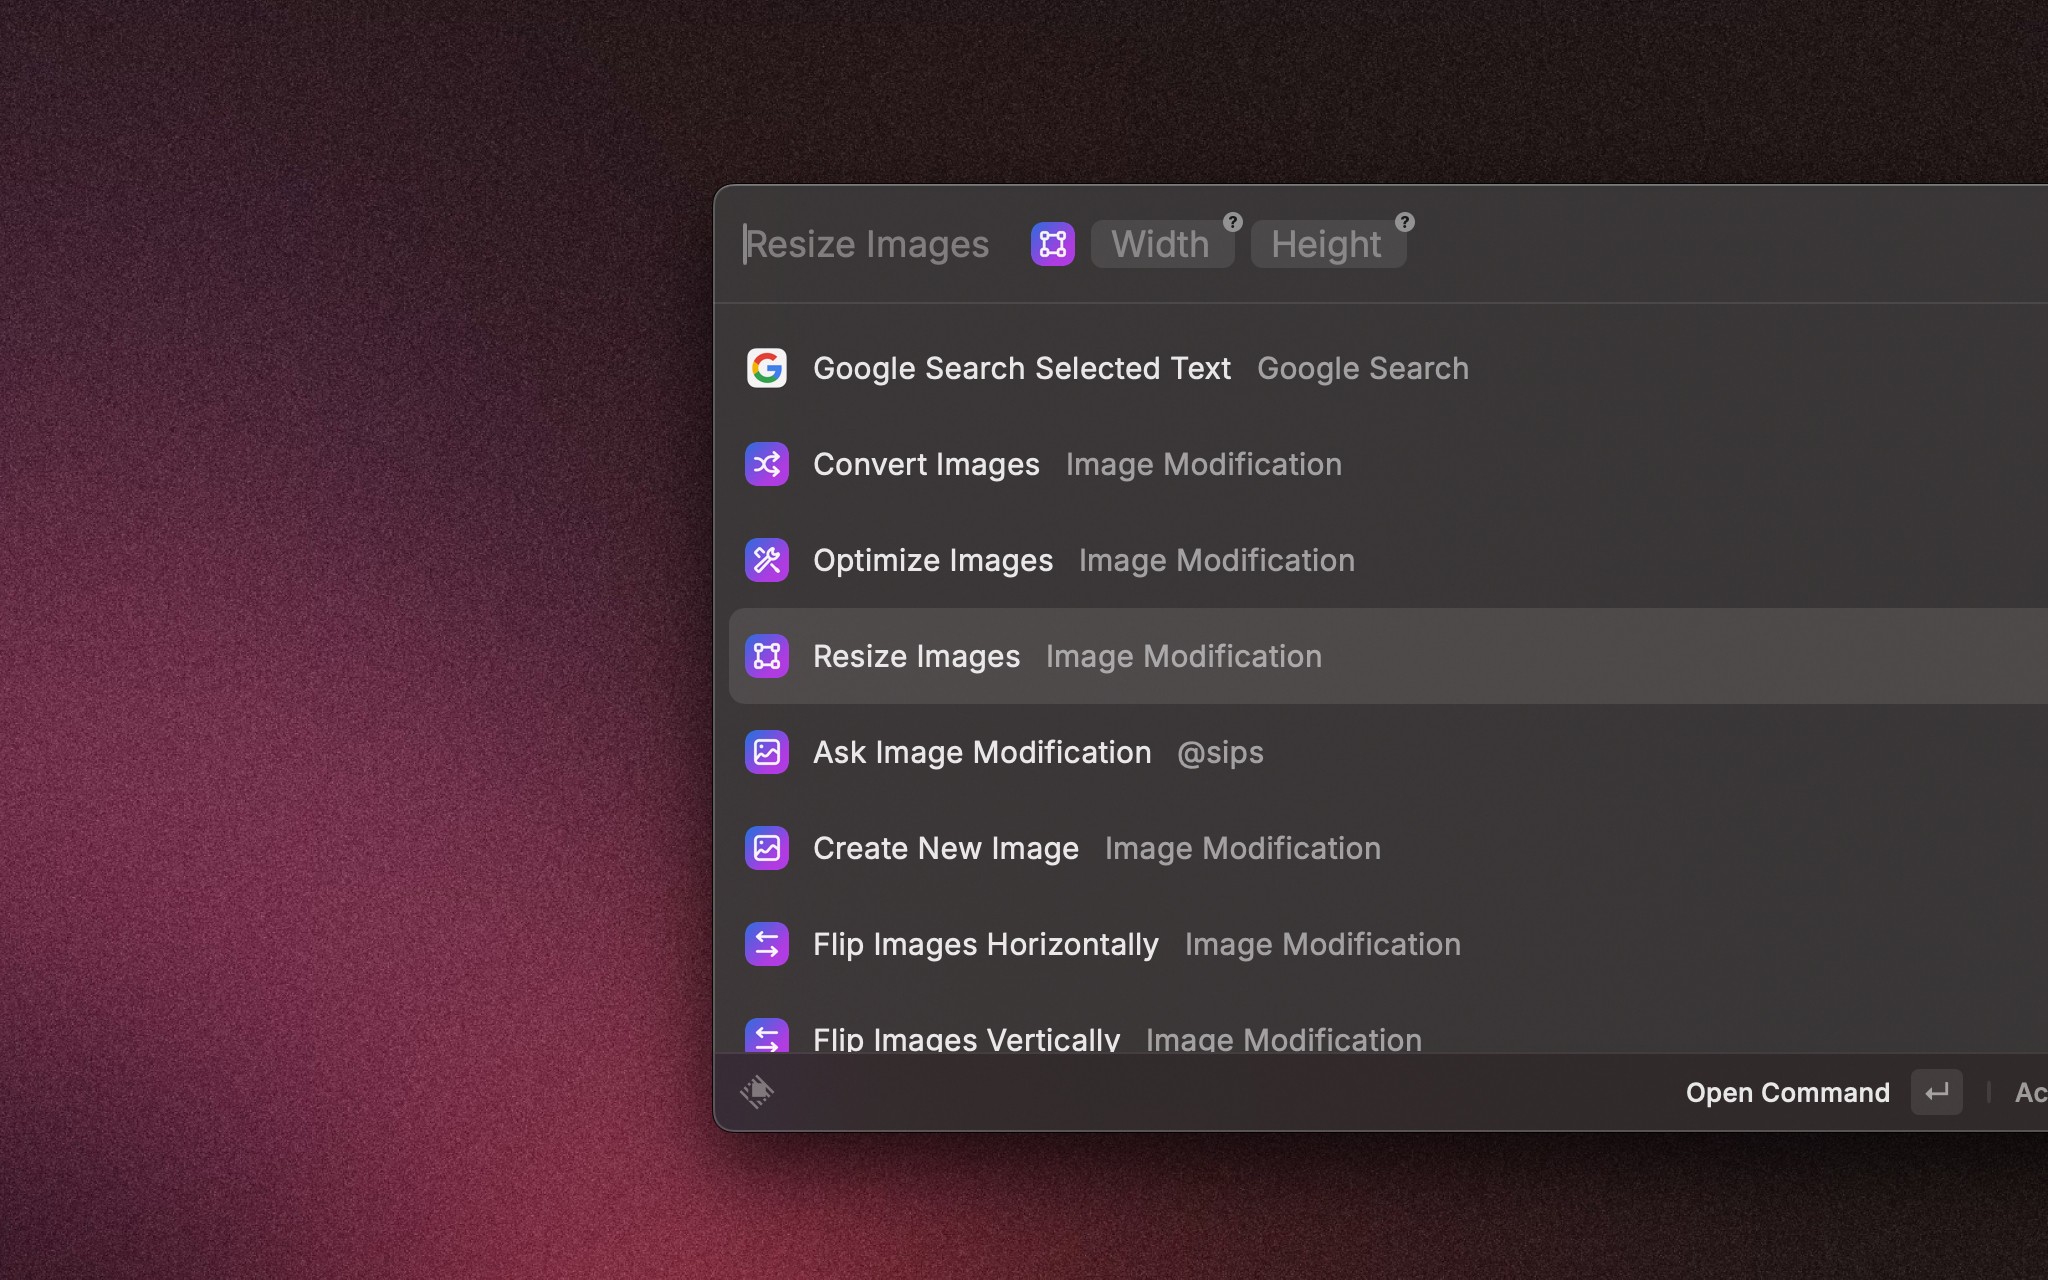Viewport: 2048px width, 1280px height.
Task: Click the Create New Image icon
Action: 767,848
